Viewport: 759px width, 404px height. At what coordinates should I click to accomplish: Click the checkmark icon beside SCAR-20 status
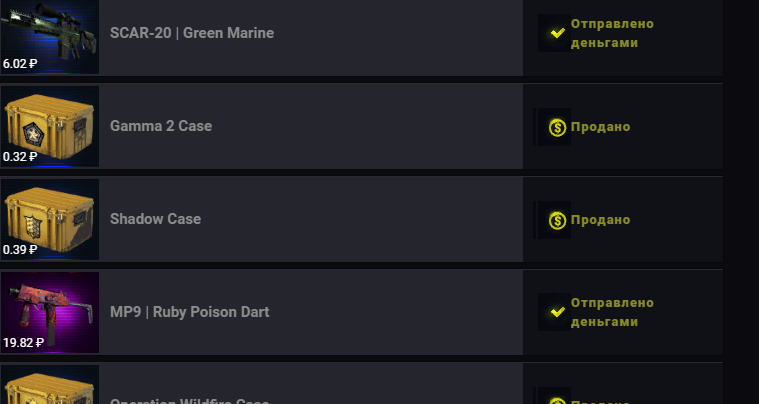tap(557, 33)
